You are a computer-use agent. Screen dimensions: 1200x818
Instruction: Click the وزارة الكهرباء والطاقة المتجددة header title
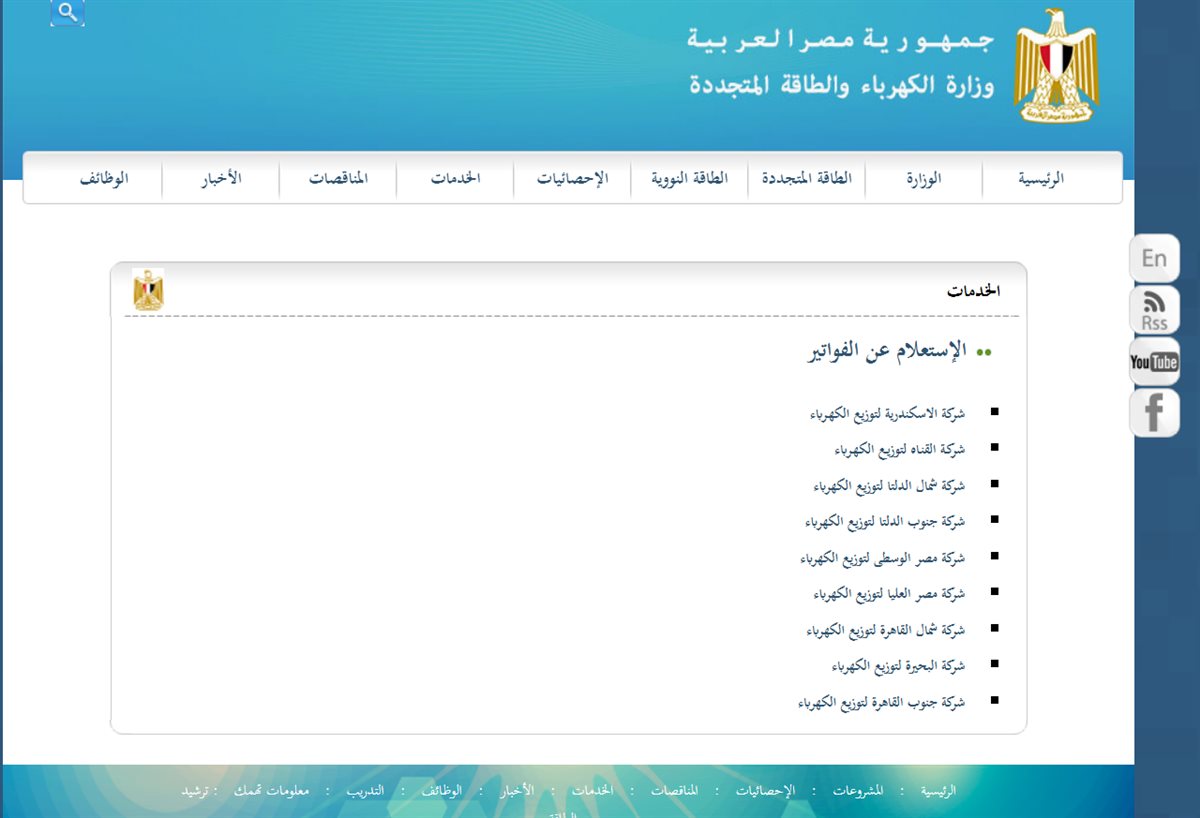842,84
